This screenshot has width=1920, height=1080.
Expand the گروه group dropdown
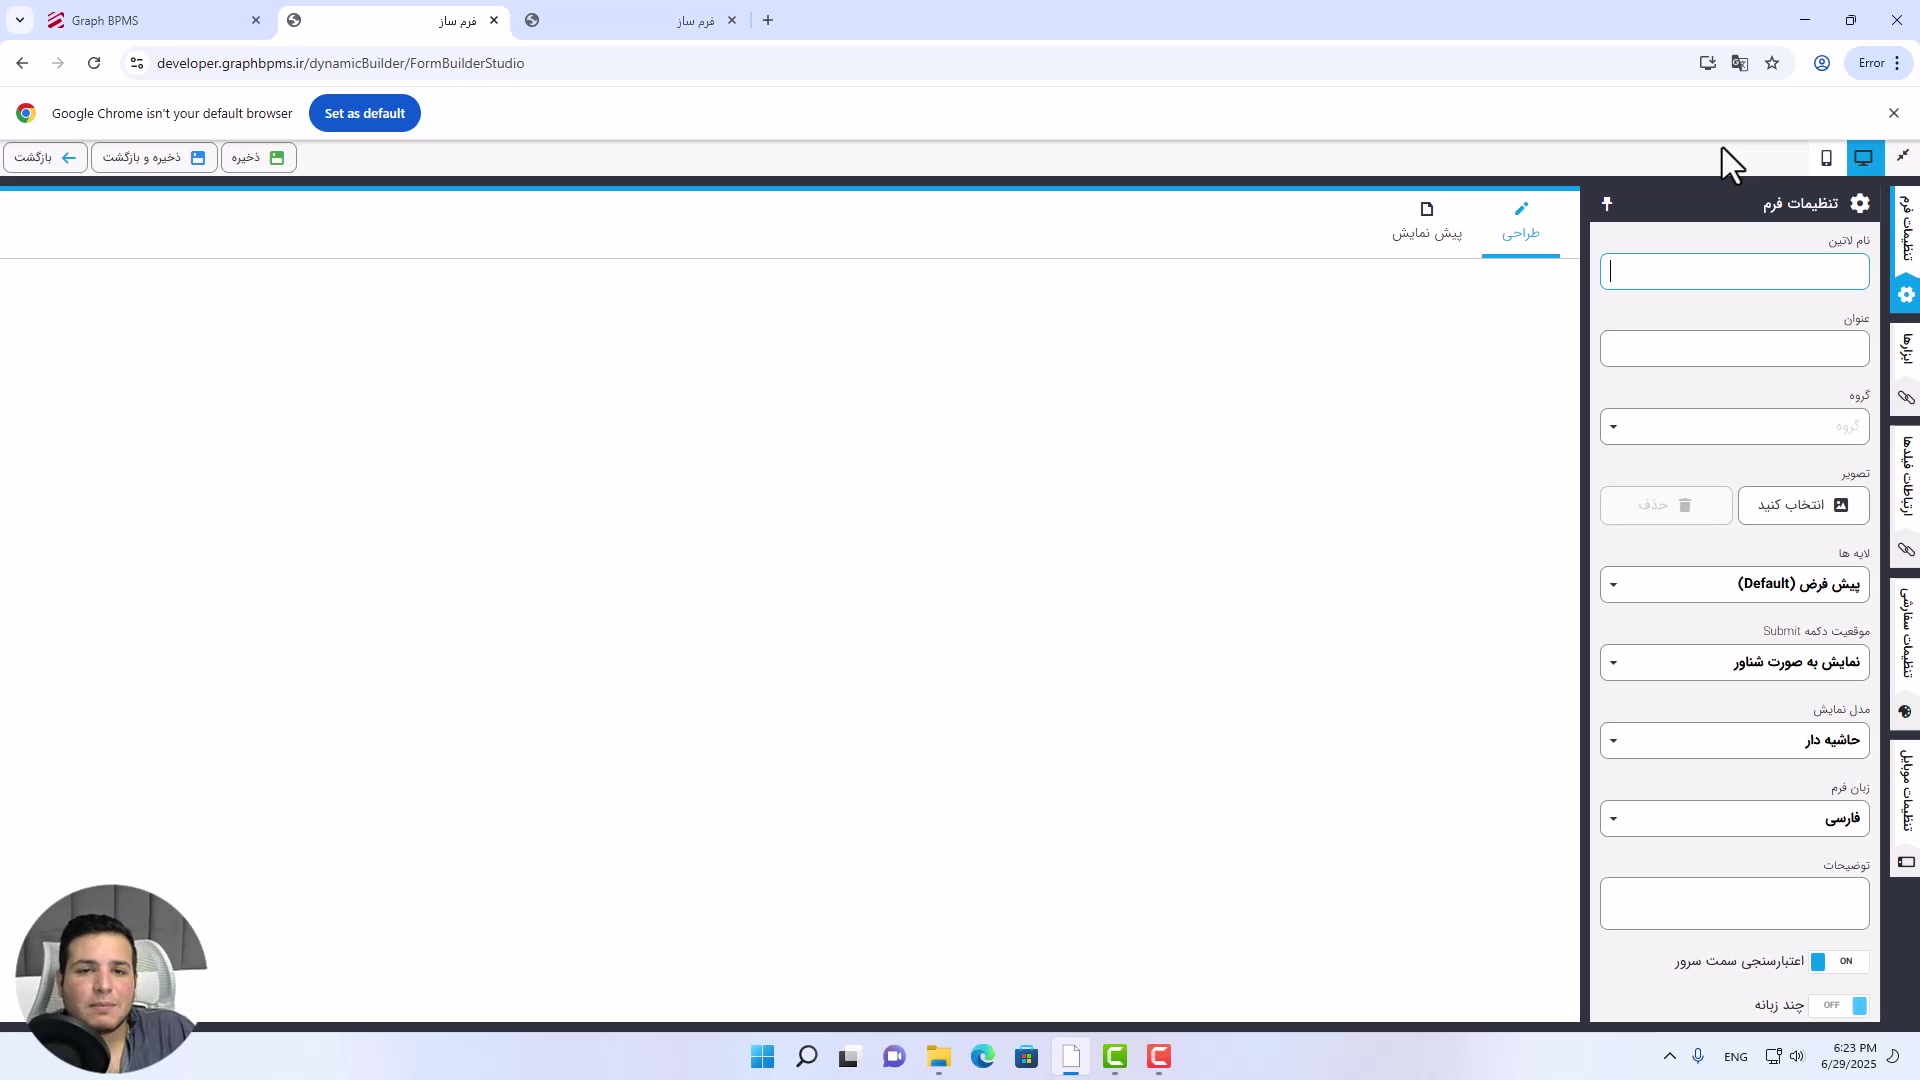click(x=1734, y=427)
